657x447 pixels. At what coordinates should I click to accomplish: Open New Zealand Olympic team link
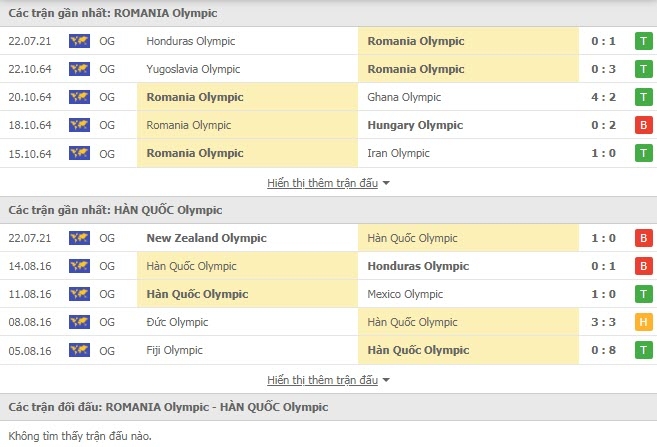click(x=207, y=238)
